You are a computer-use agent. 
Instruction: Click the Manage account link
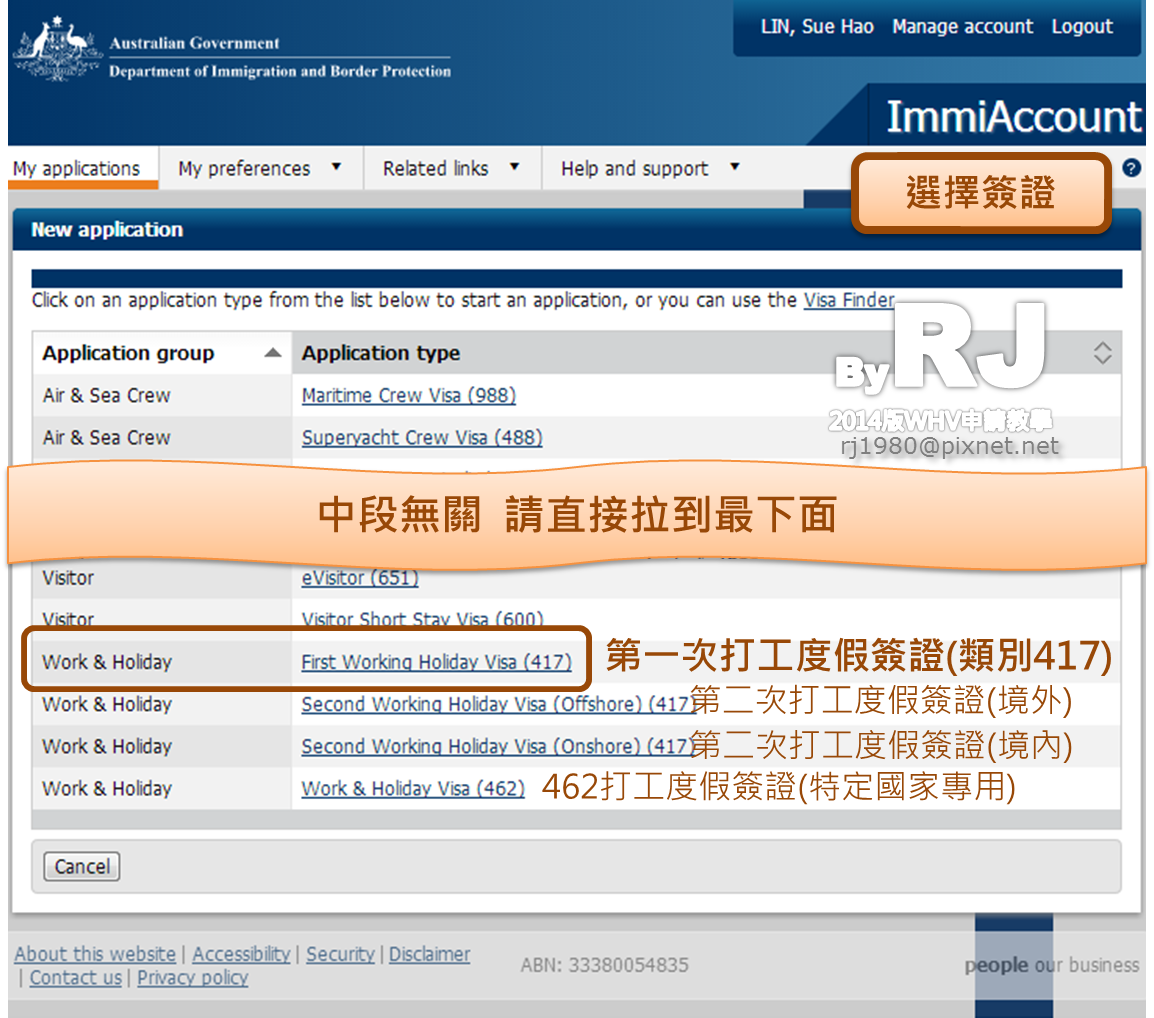pos(963,26)
